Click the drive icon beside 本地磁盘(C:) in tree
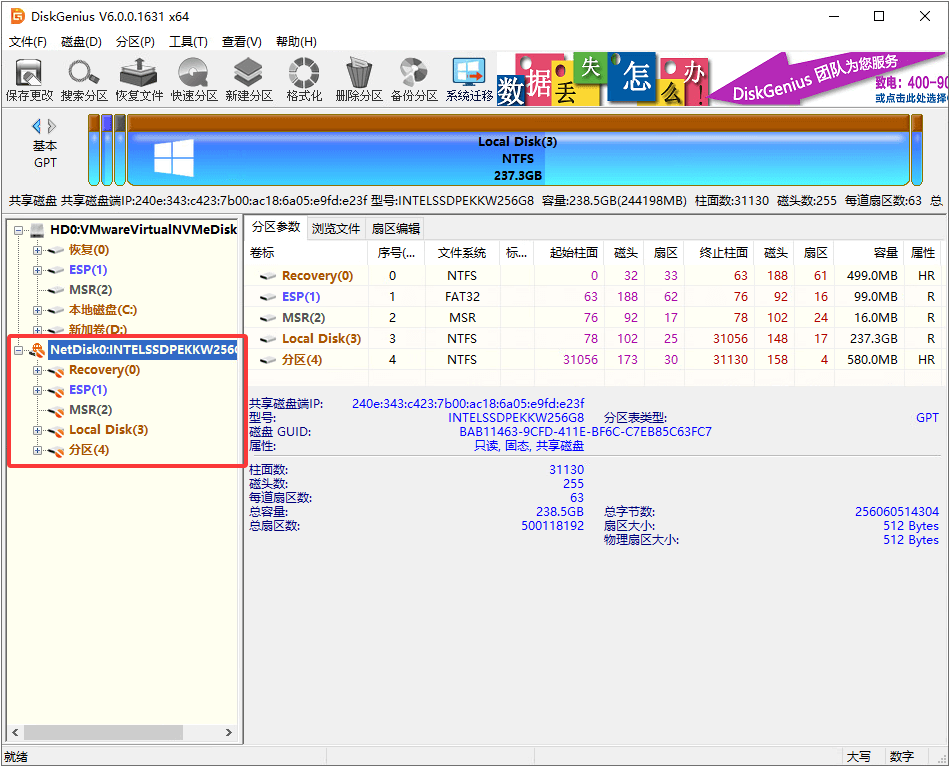950x767 pixels. [x=56, y=310]
